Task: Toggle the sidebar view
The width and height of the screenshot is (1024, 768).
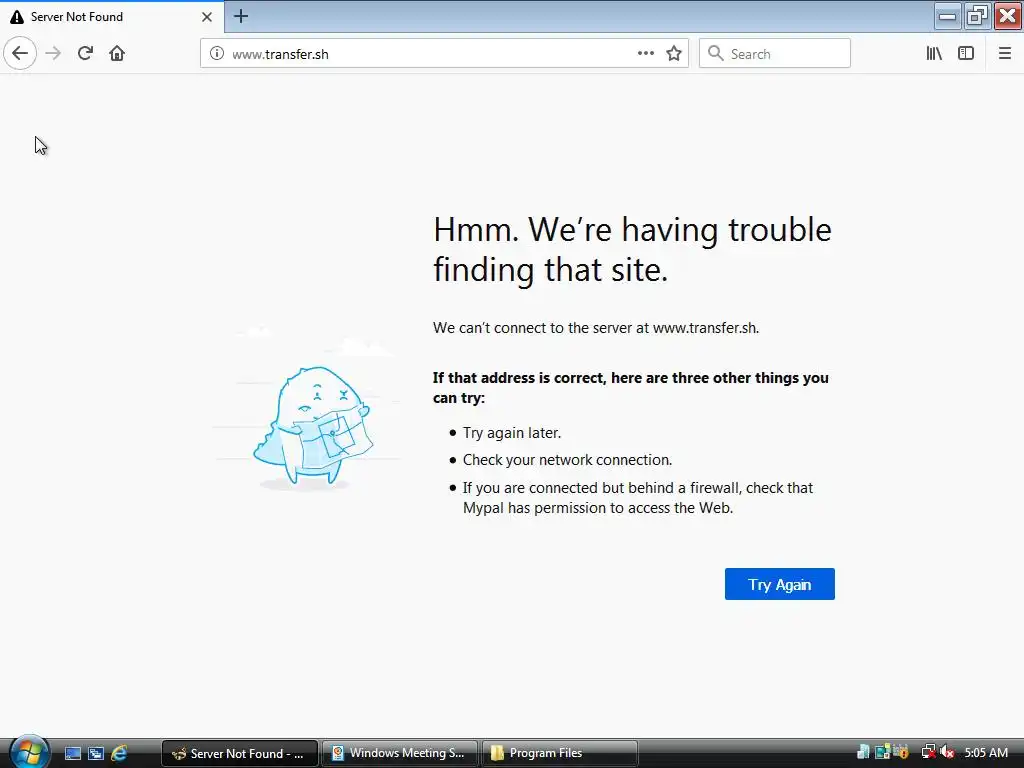Action: [x=966, y=54]
